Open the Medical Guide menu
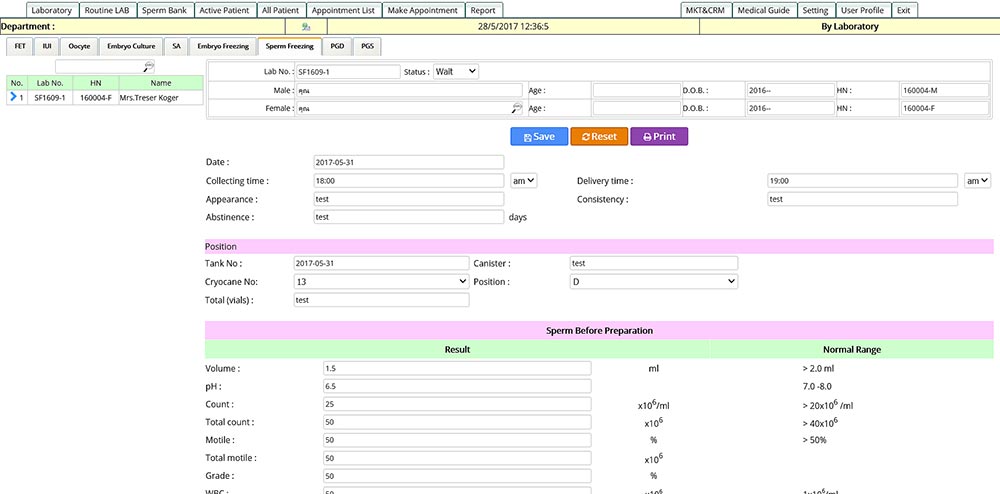The height and width of the screenshot is (494, 1000). click(x=763, y=10)
